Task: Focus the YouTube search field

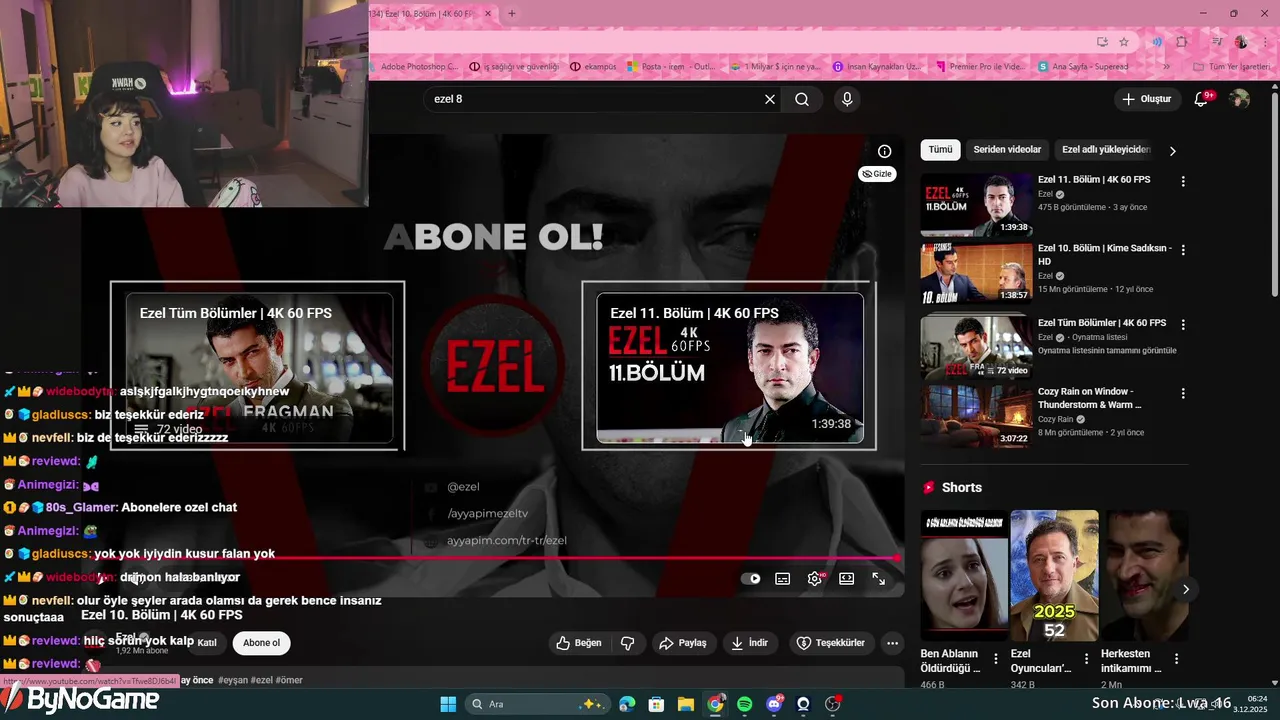Action: 592,99
